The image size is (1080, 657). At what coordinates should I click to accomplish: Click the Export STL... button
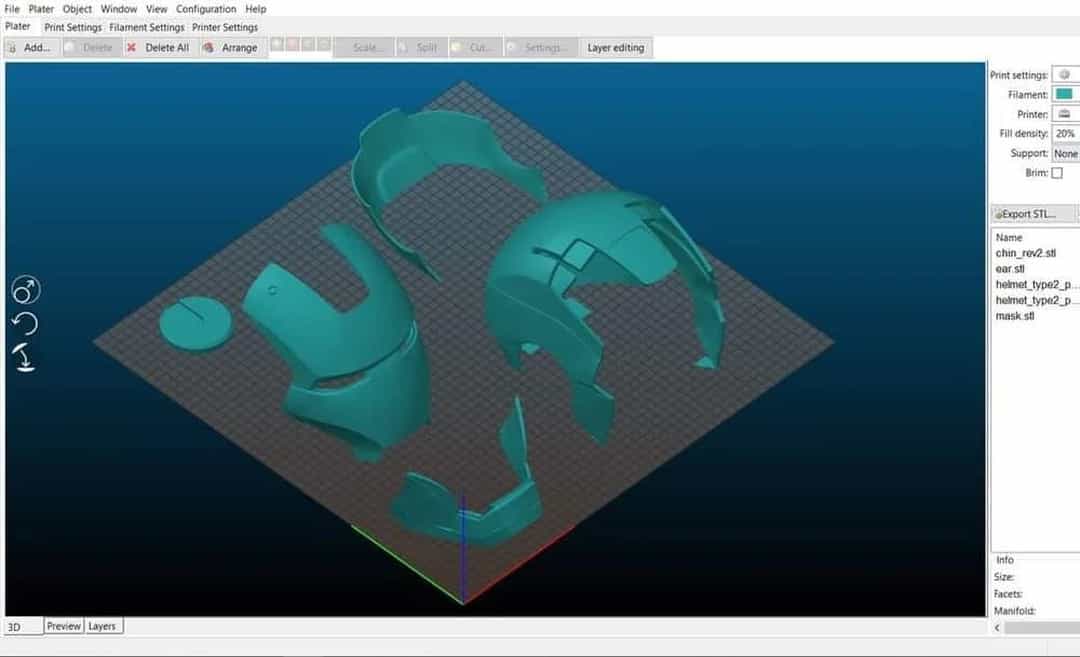click(x=1032, y=214)
